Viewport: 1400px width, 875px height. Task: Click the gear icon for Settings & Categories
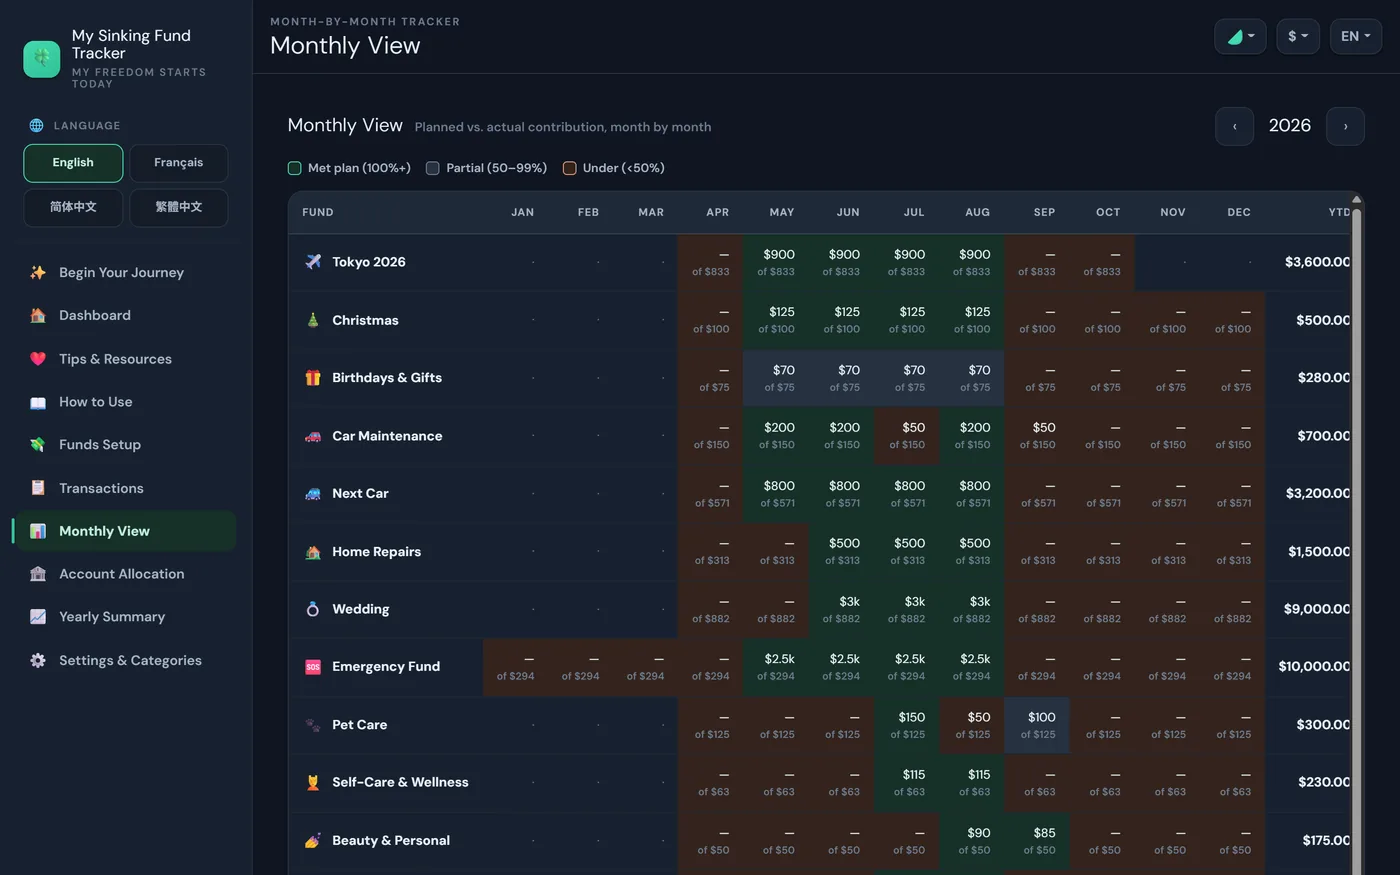pyautogui.click(x=38, y=660)
